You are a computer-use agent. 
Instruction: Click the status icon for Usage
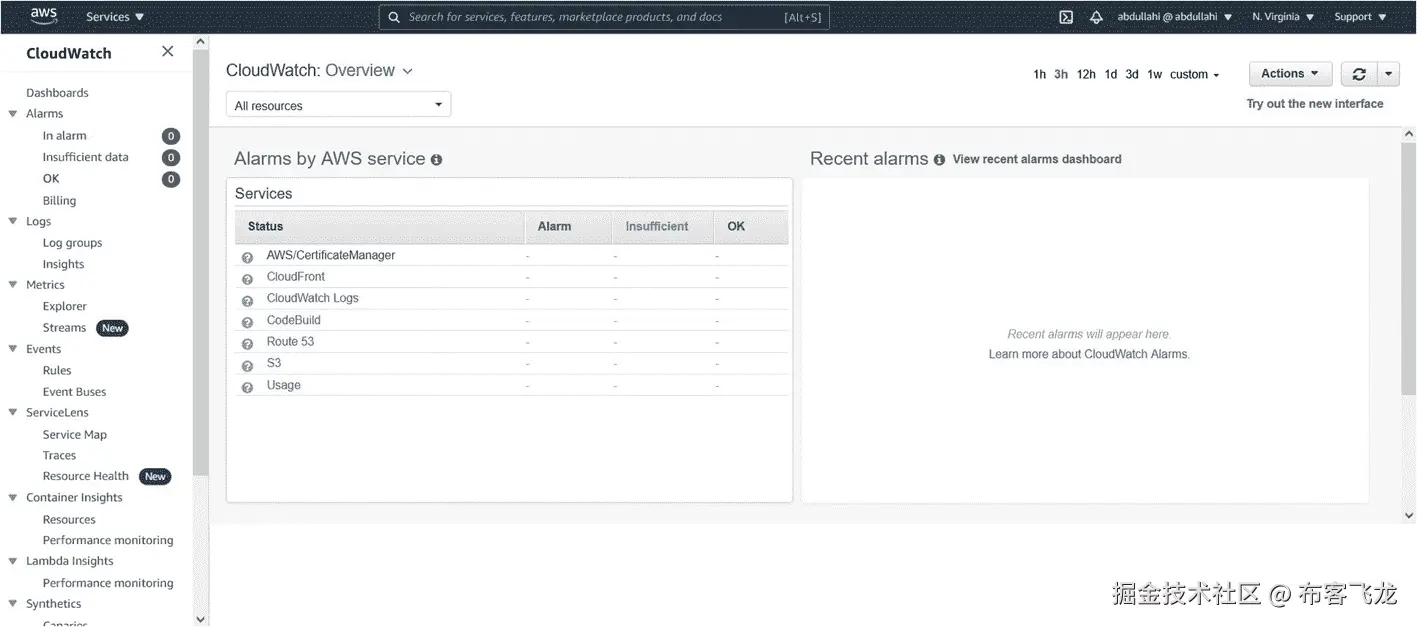[x=247, y=387]
